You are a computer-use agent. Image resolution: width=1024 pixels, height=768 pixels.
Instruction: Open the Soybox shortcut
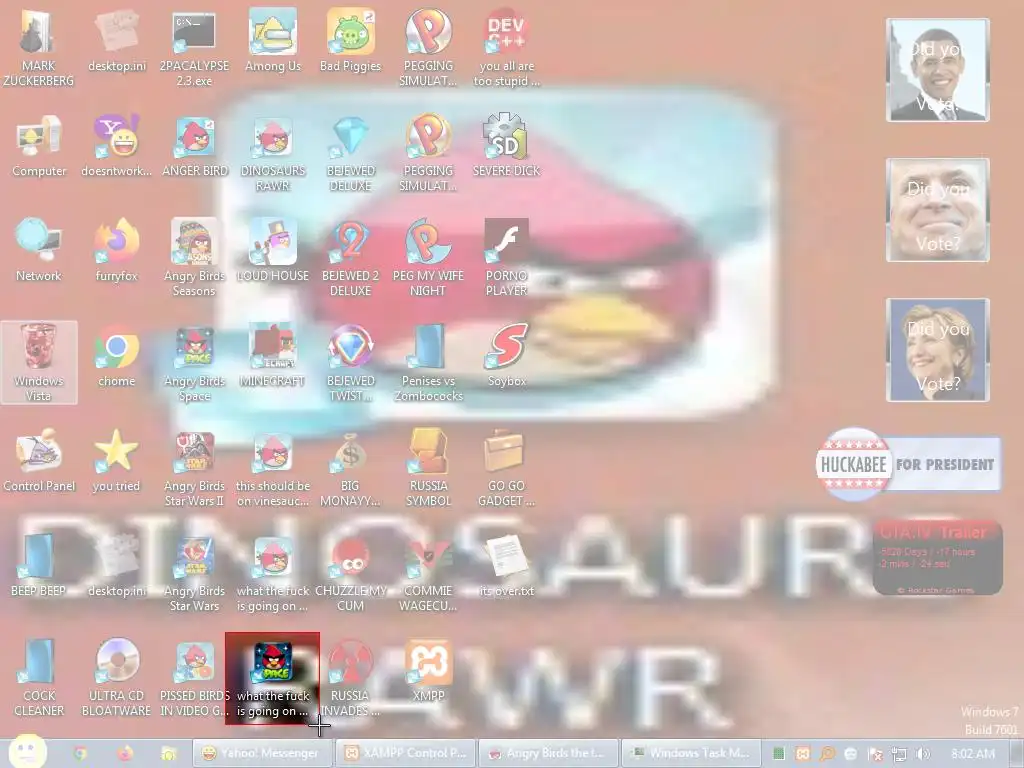pyautogui.click(x=506, y=357)
